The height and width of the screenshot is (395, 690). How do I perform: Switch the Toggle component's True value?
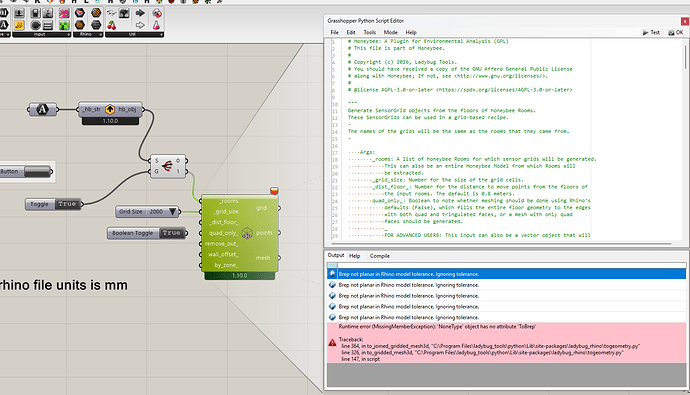point(67,204)
